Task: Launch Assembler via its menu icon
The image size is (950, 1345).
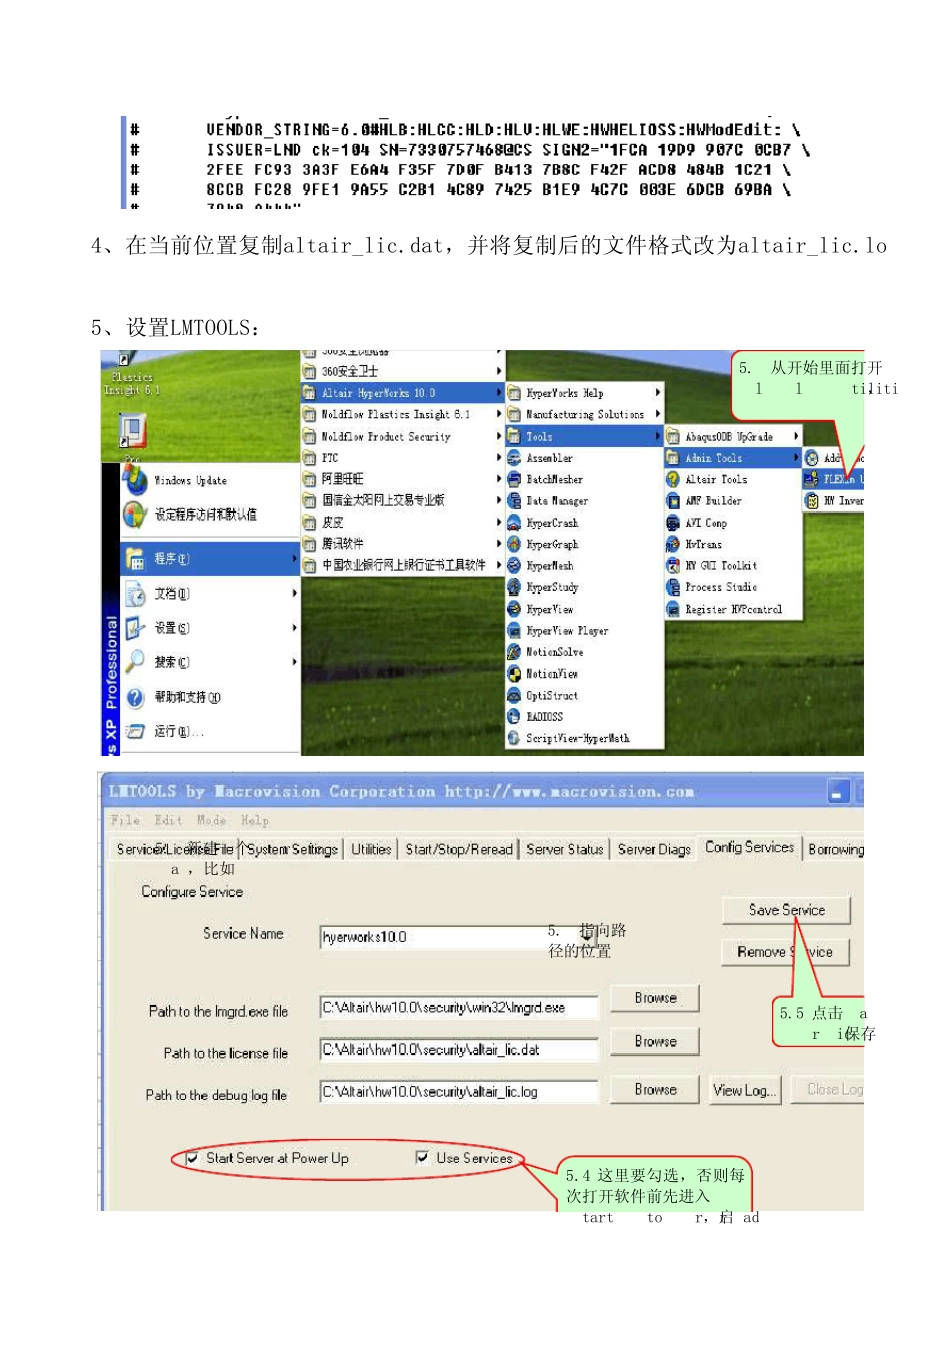Action: coord(514,457)
